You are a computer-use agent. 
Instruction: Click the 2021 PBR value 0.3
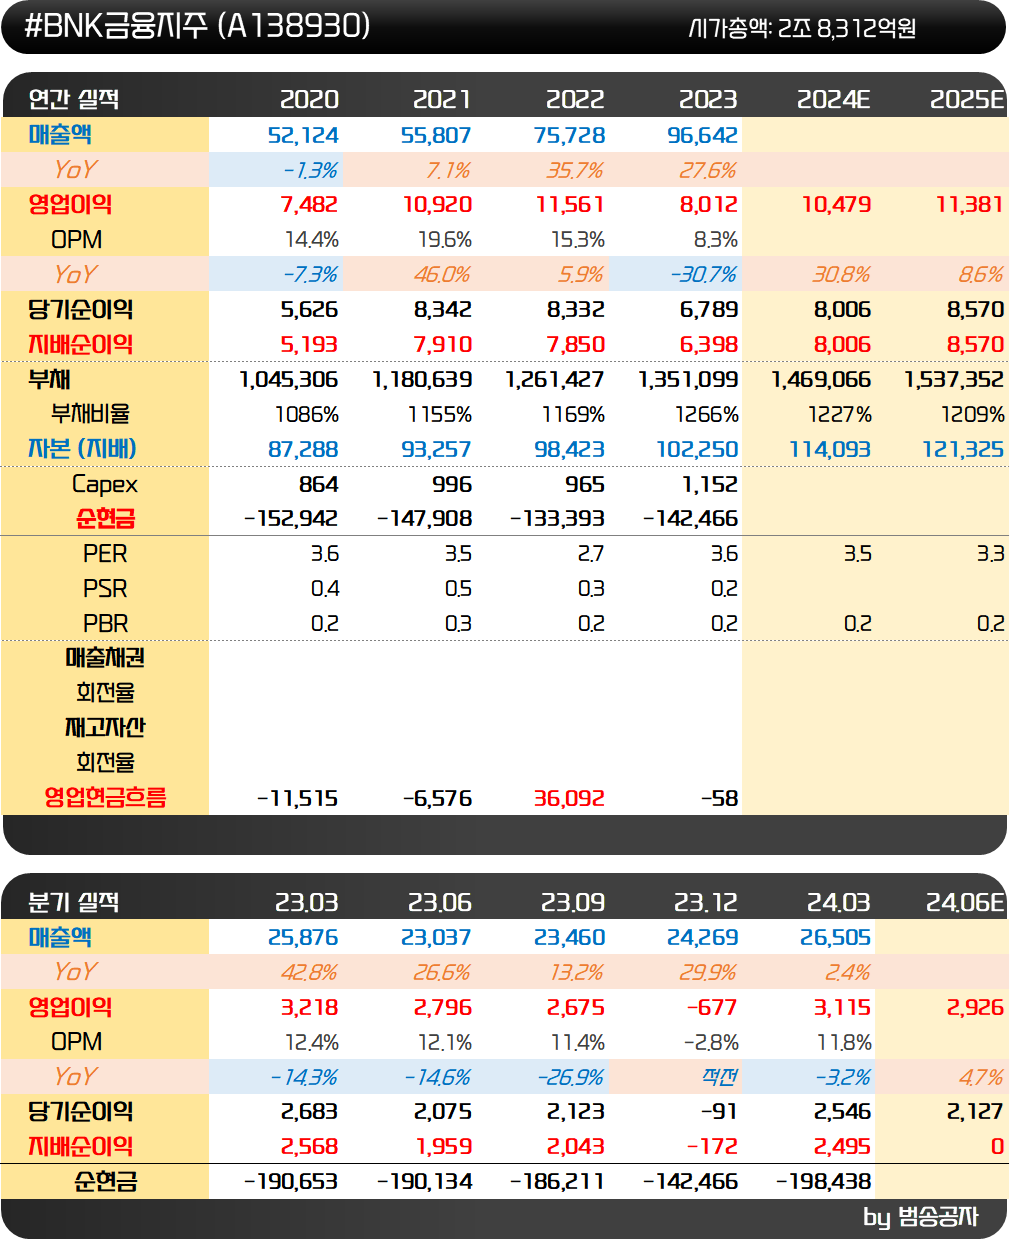(458, 623)
